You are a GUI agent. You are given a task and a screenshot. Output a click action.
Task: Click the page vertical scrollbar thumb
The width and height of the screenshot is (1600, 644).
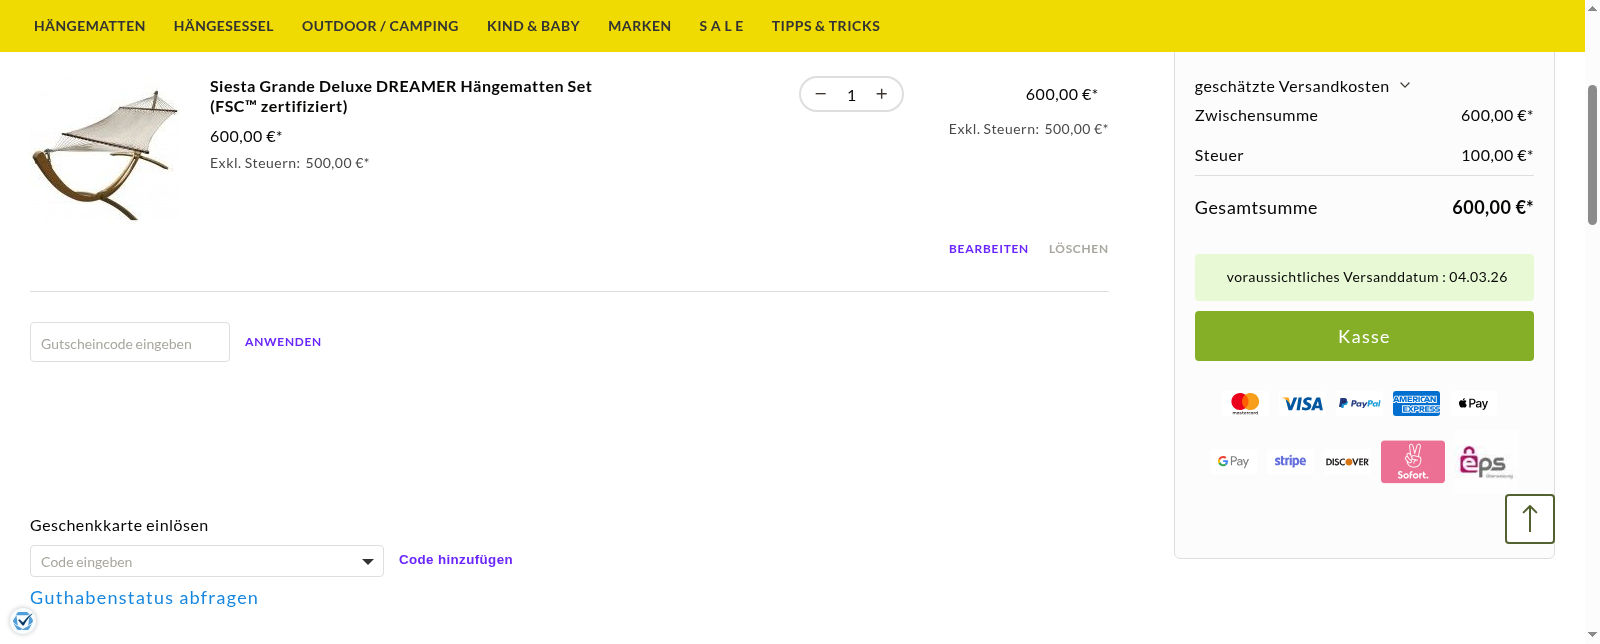click(x=1592, y=155)
